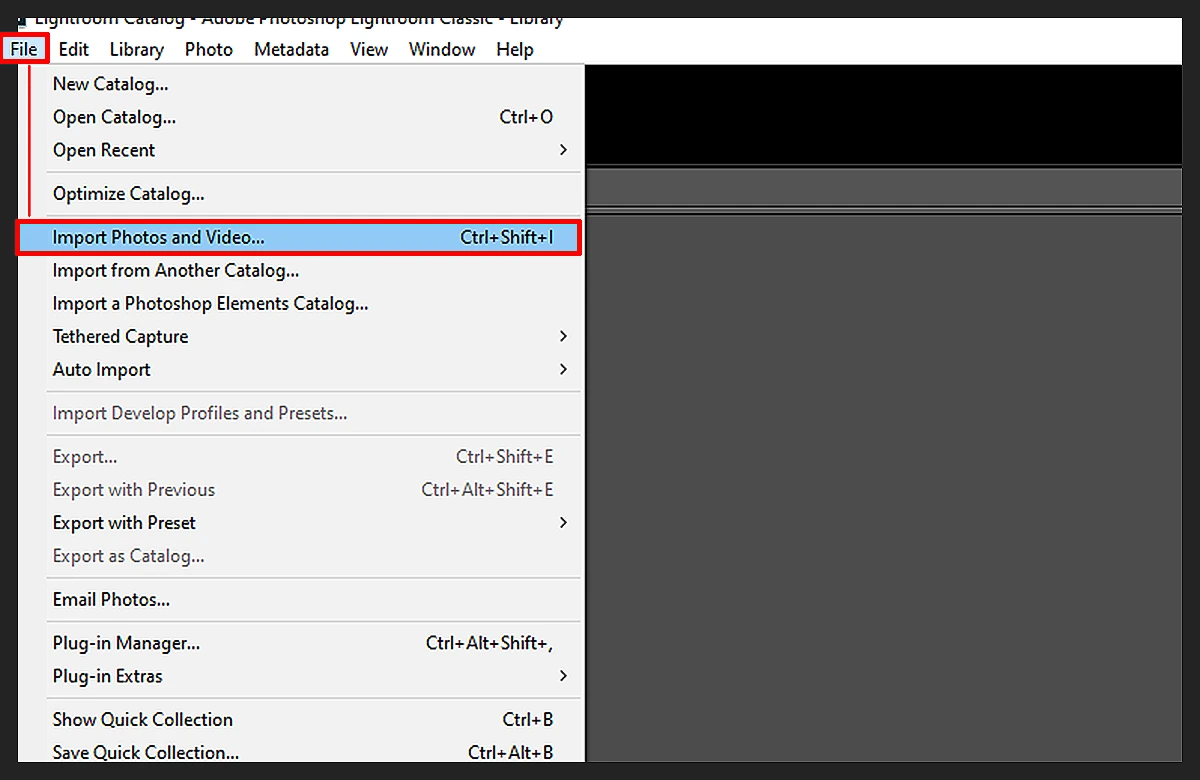Select Show Quick Collection
Screen dimensions: 1200x780
pyautogui.click(x=142, y=720)
